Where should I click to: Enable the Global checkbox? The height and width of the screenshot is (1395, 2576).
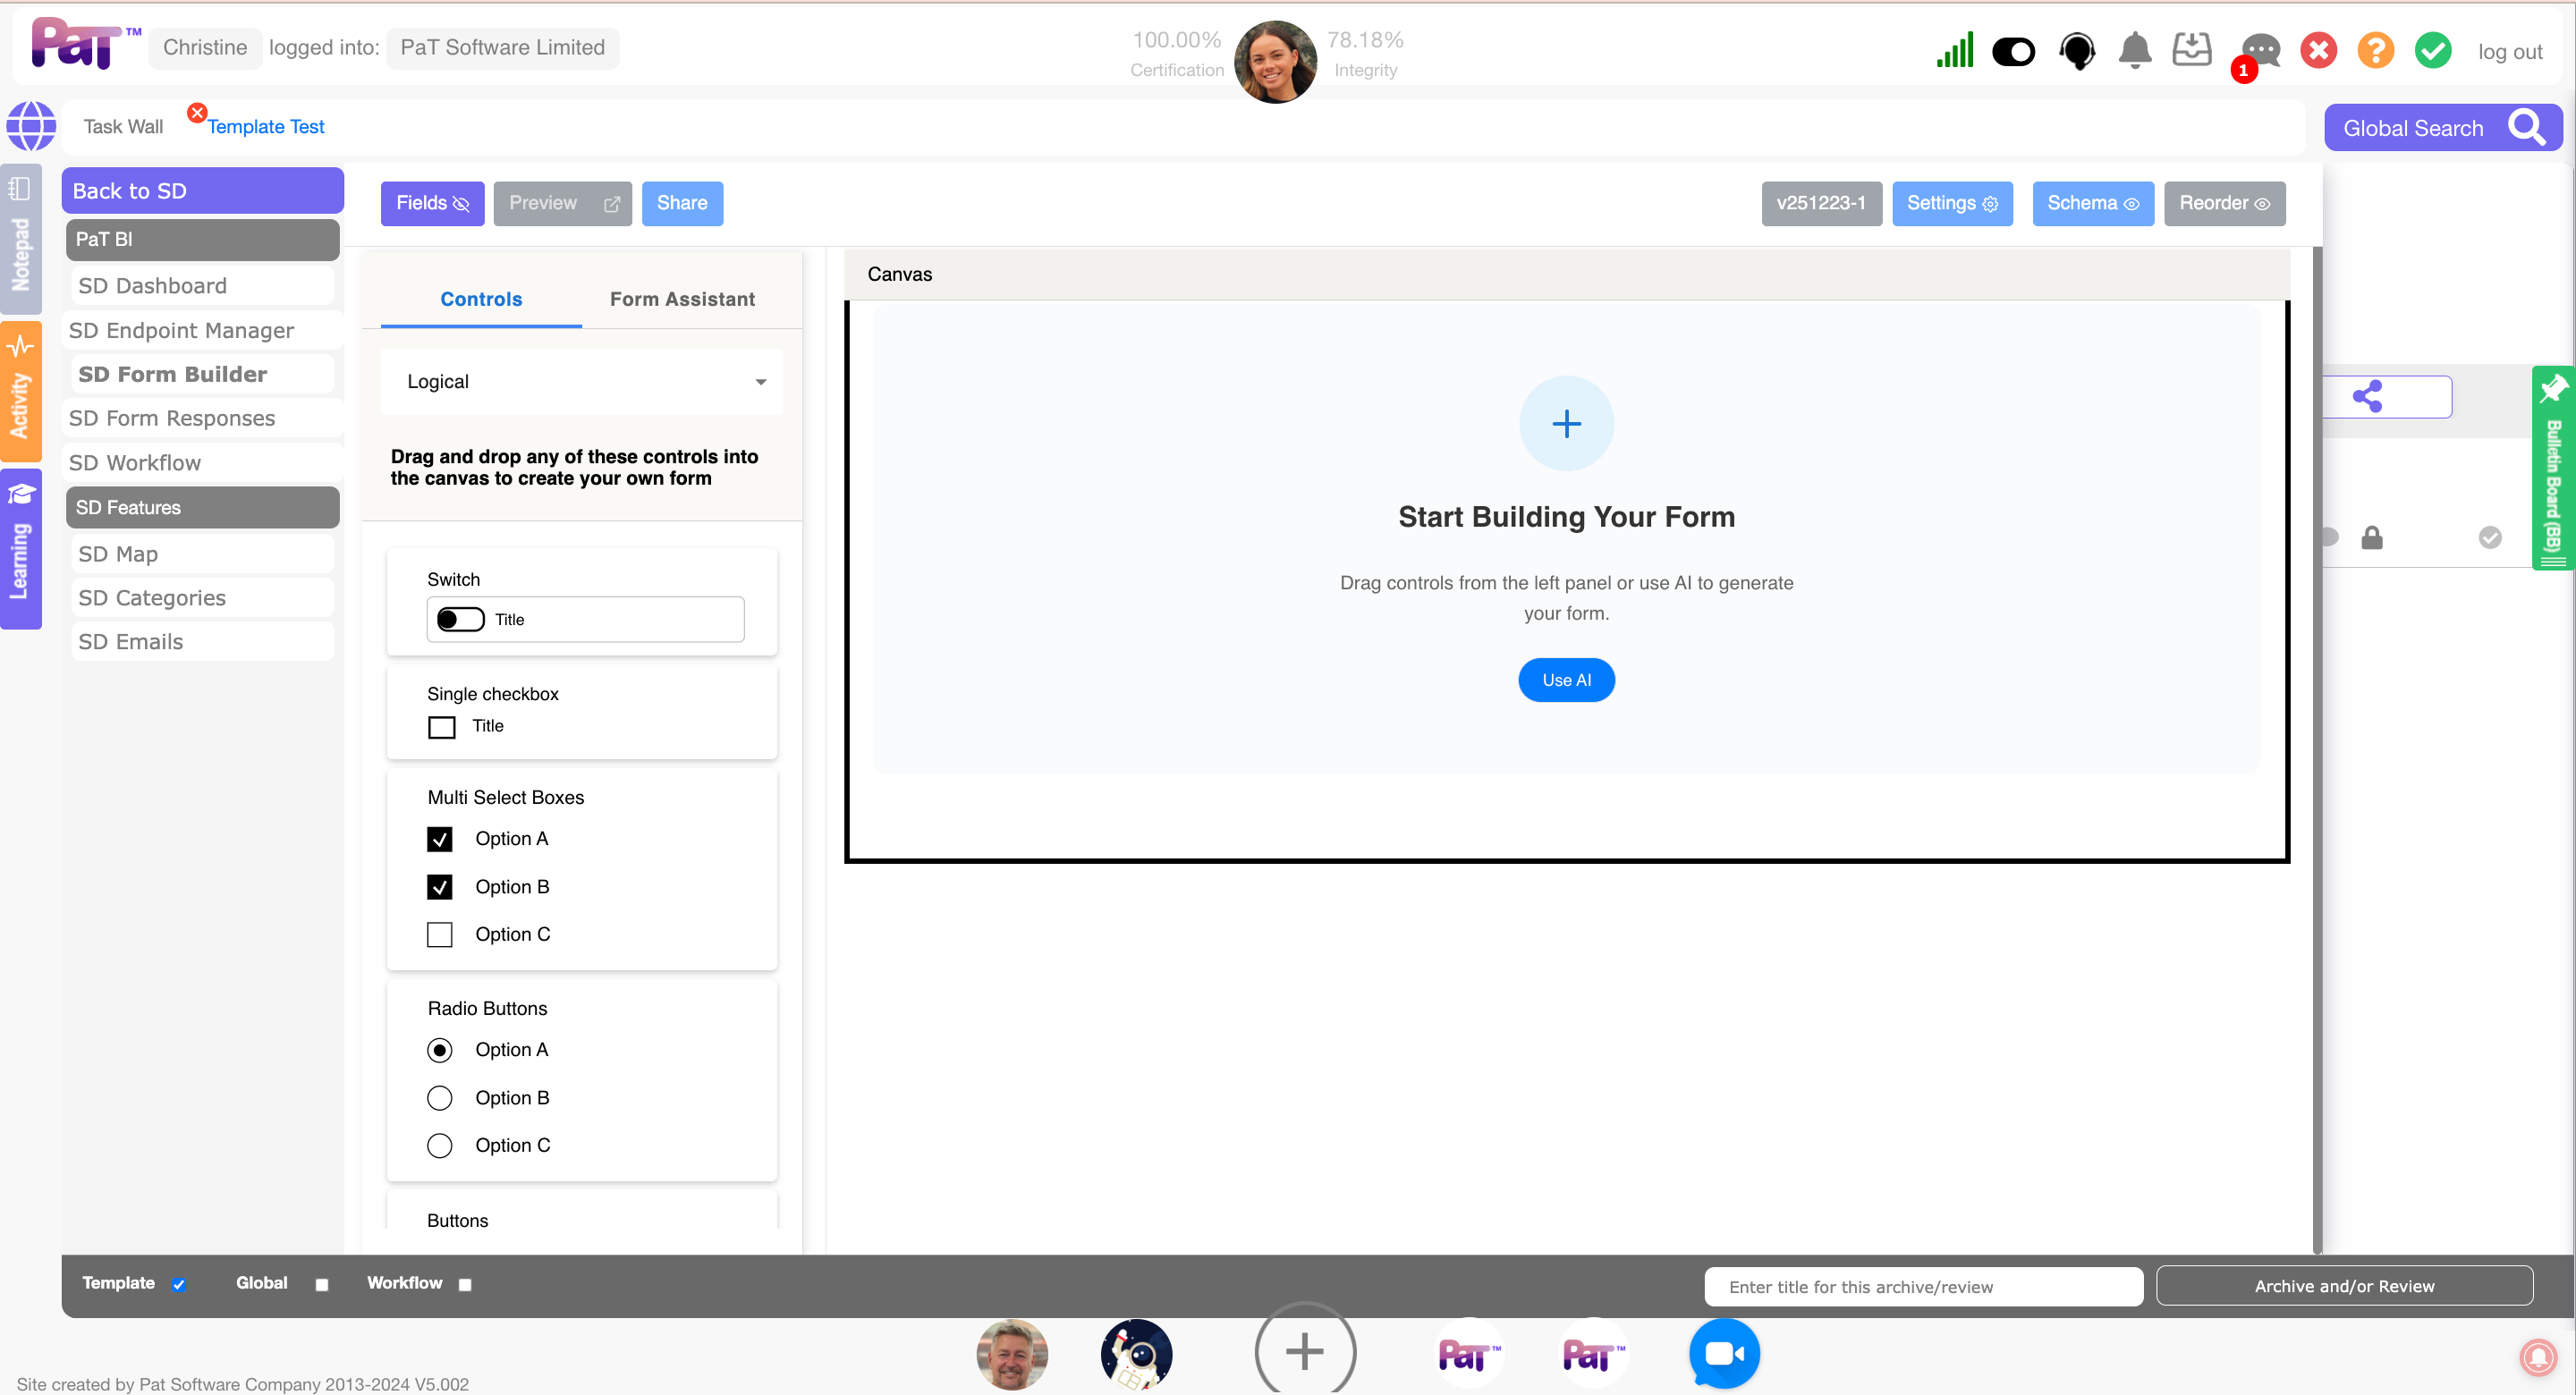(x=322, y=1285)
